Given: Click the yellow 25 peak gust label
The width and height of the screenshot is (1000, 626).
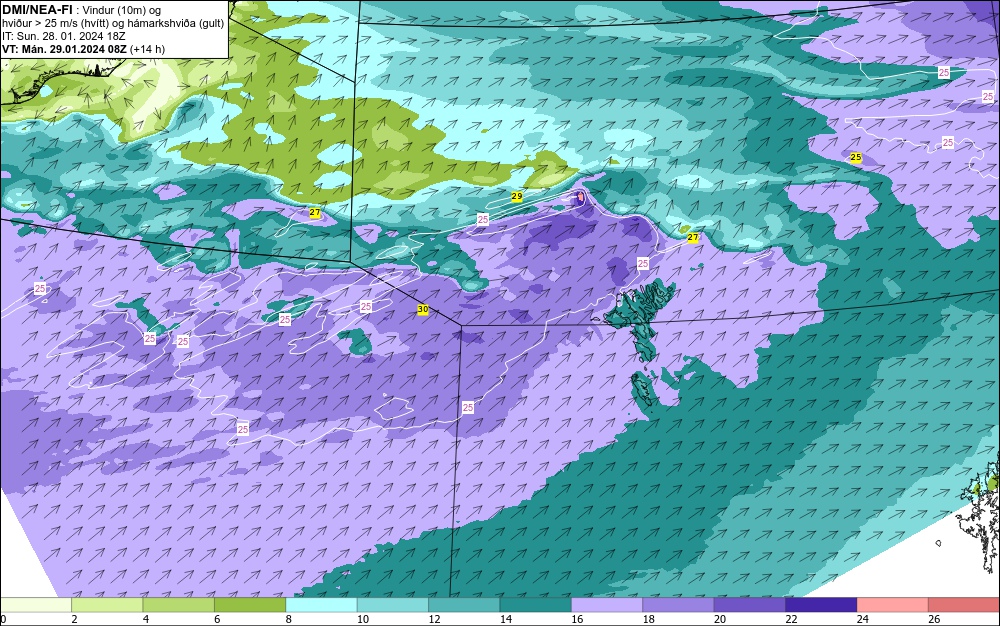Looking at the screenshot, I should point(856,157).
